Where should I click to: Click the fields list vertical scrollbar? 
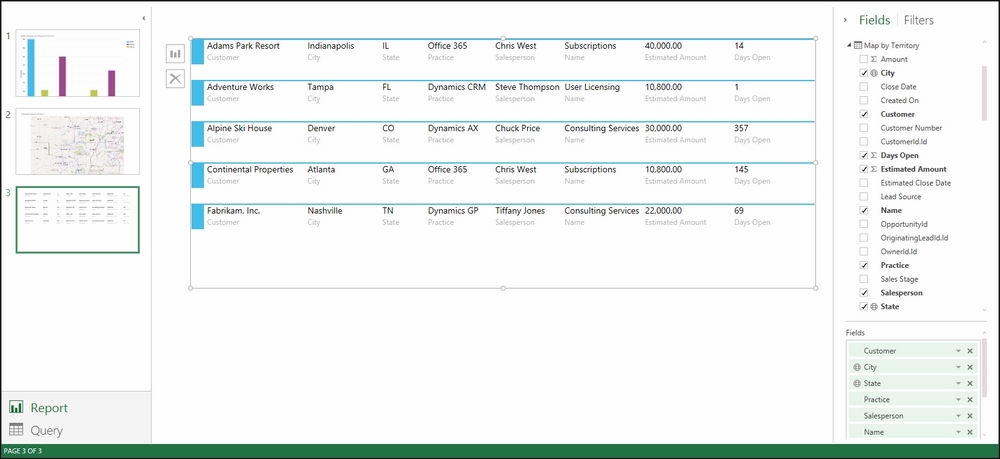983,92
